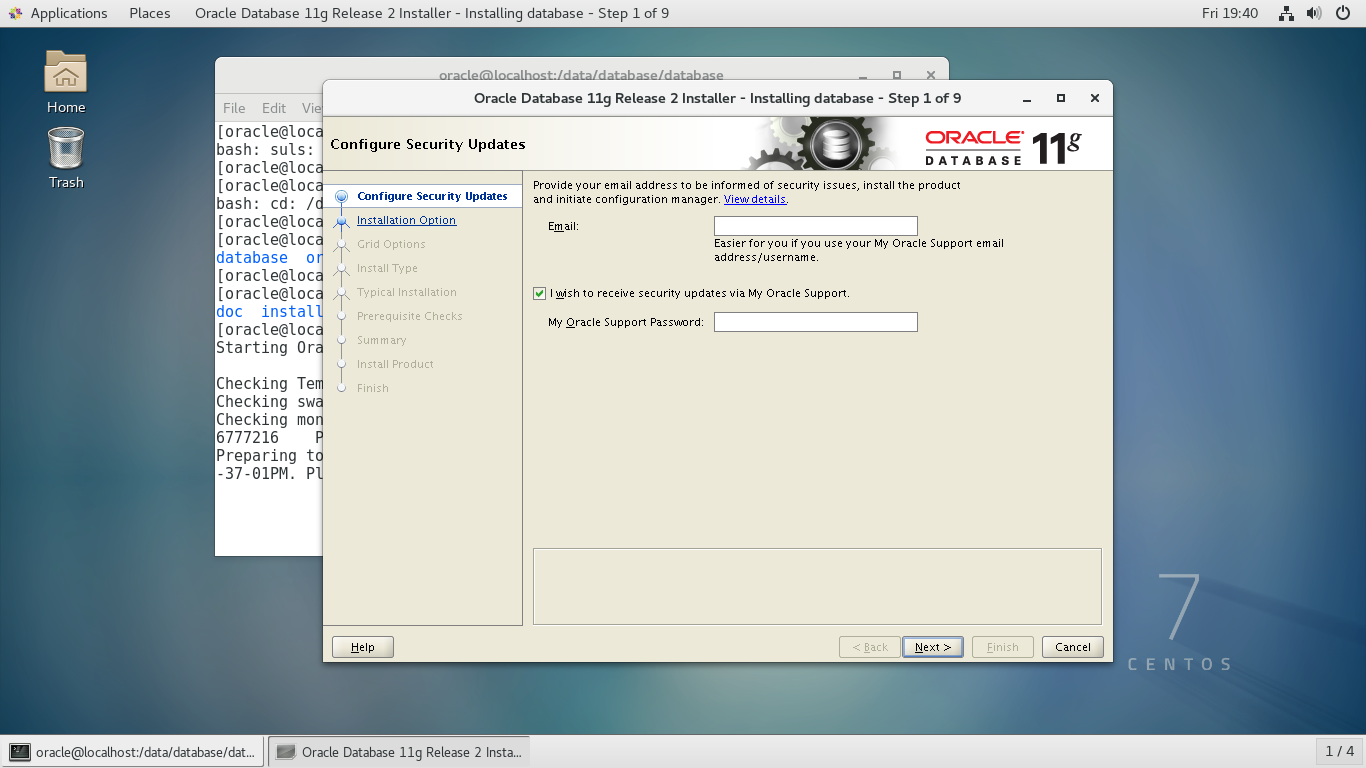Open Edit menu in terminal window
Screen dimensions: 1366x768
pos(274,108)
